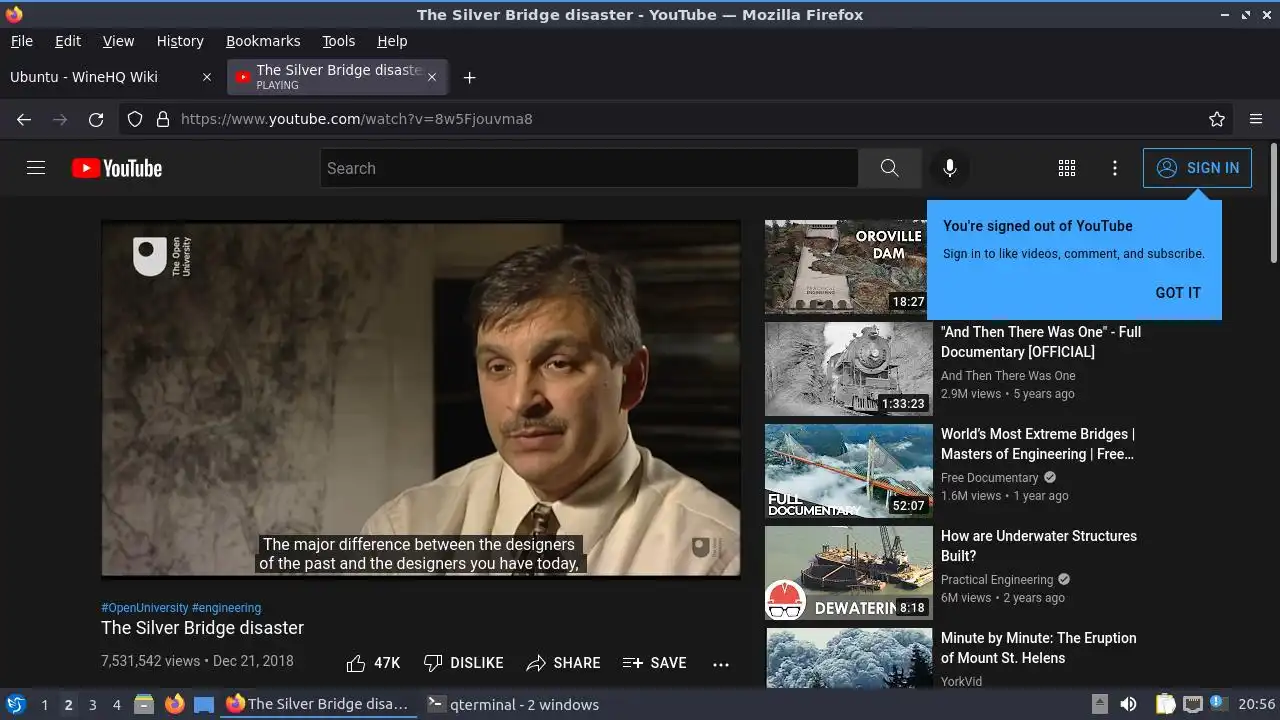
Task: Select qterminal taskbar entry
Action: (513, 704)
